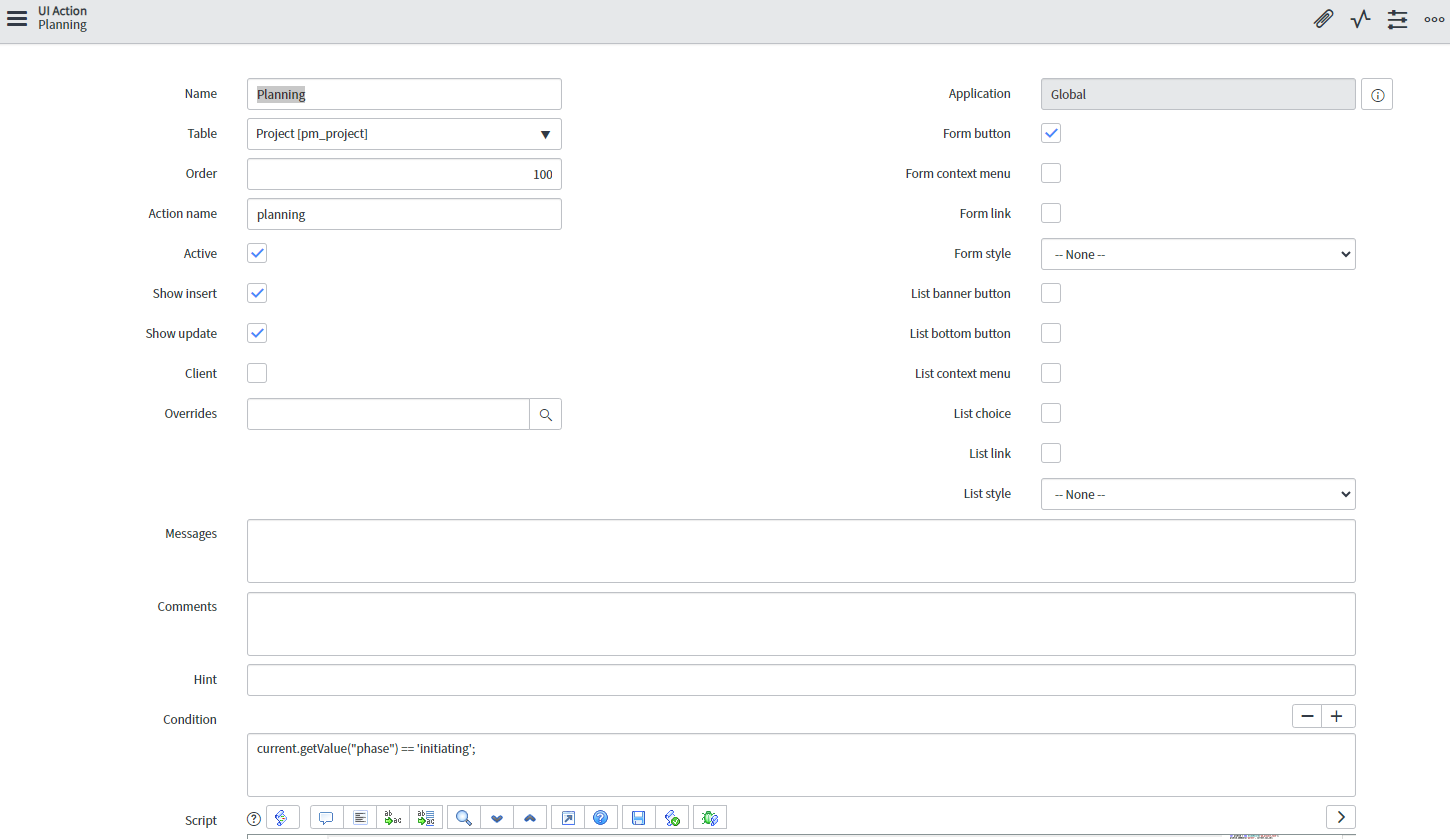Click the Condition field minus button
This screenshot has height=839, width=1450.
(1307, 716)
